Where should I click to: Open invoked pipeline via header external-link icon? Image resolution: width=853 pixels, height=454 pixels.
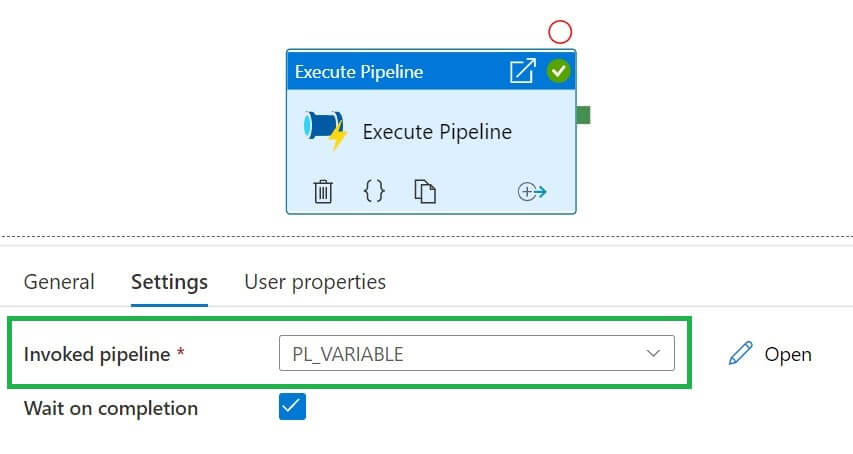tap(522, 71)
